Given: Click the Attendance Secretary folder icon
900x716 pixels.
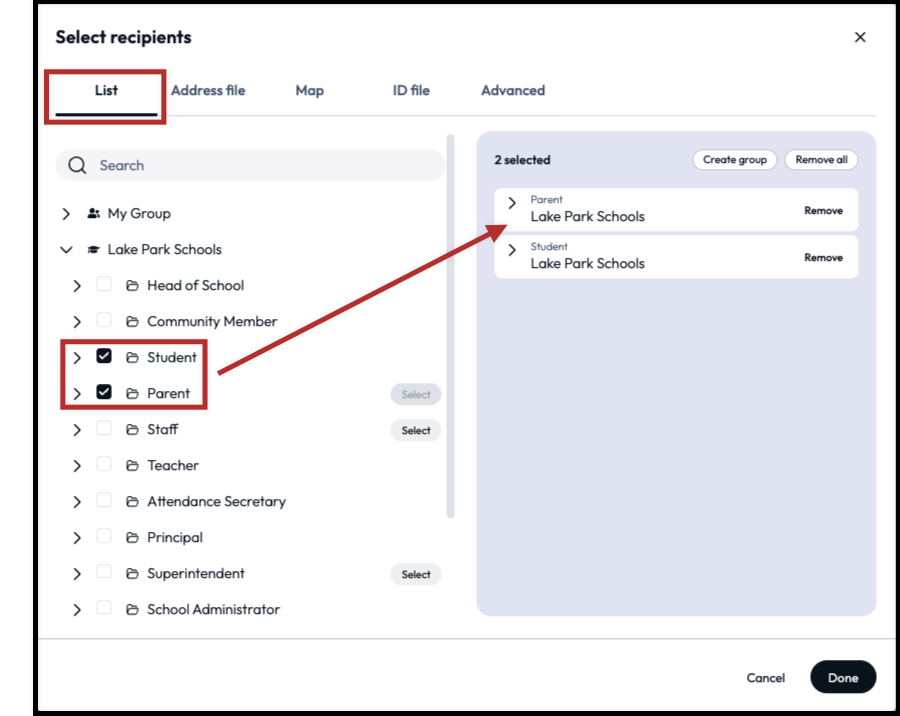Looking at the screenshot, I should click(x=132, y=502).
